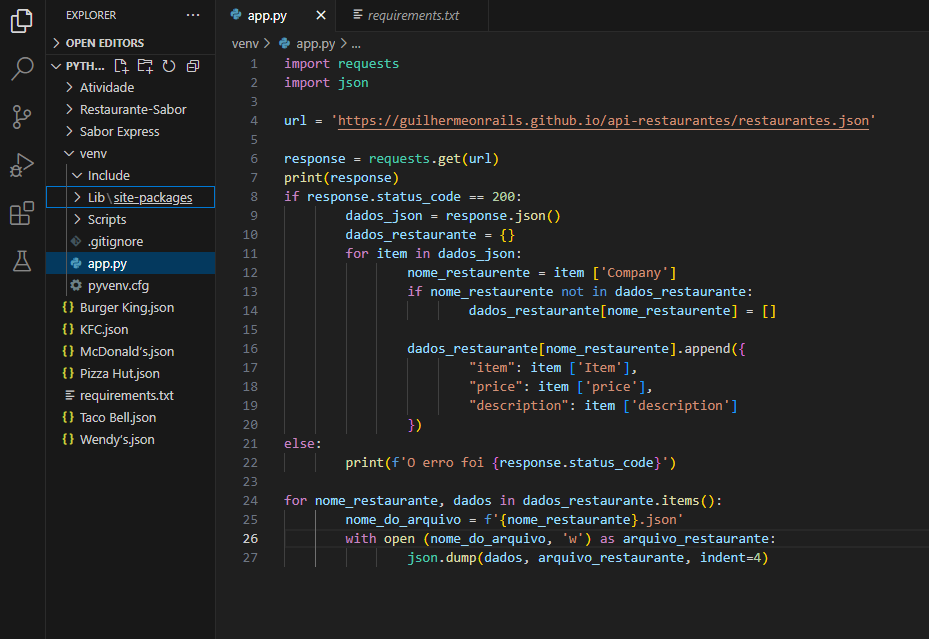Click the venv breadcrumb segment
The height and width of the screenshot is (639, 929).
click(245, 43)
